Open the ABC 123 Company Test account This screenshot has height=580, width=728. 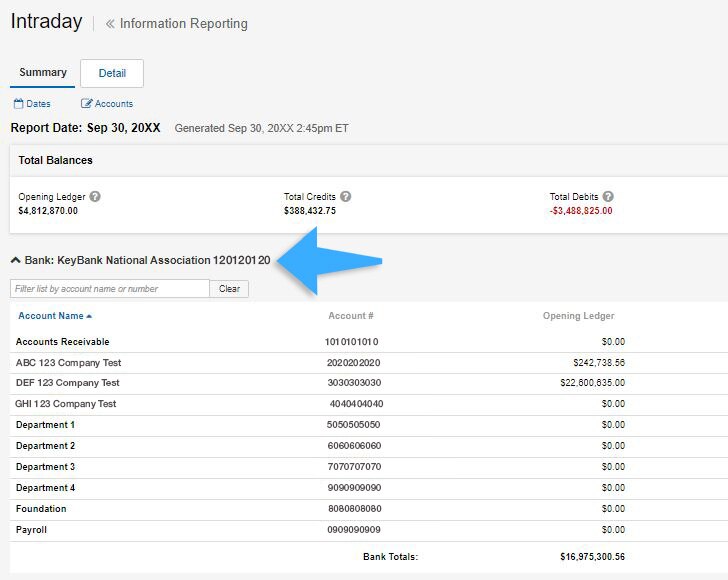tap(67, 363)
